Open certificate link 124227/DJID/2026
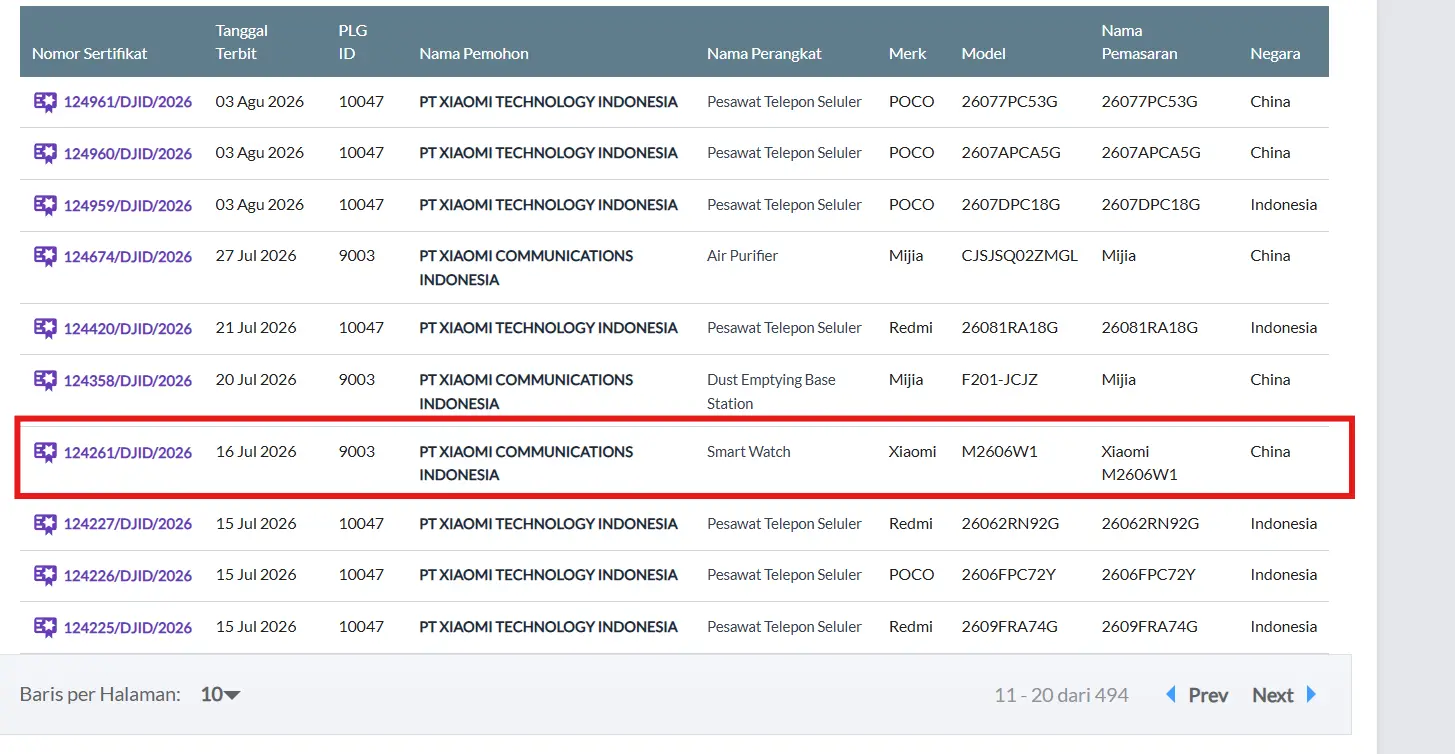Image resolution: width=1455 pixels, height=754 pixels. pyautogui.click(x=128, y=523)
